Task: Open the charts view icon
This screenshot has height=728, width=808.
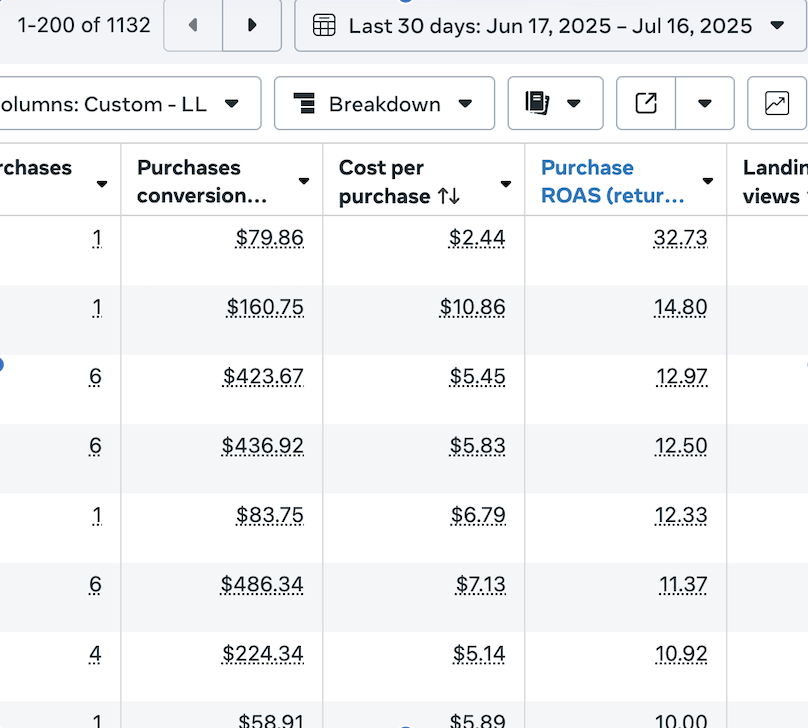Action: click(x=777, y=104)
